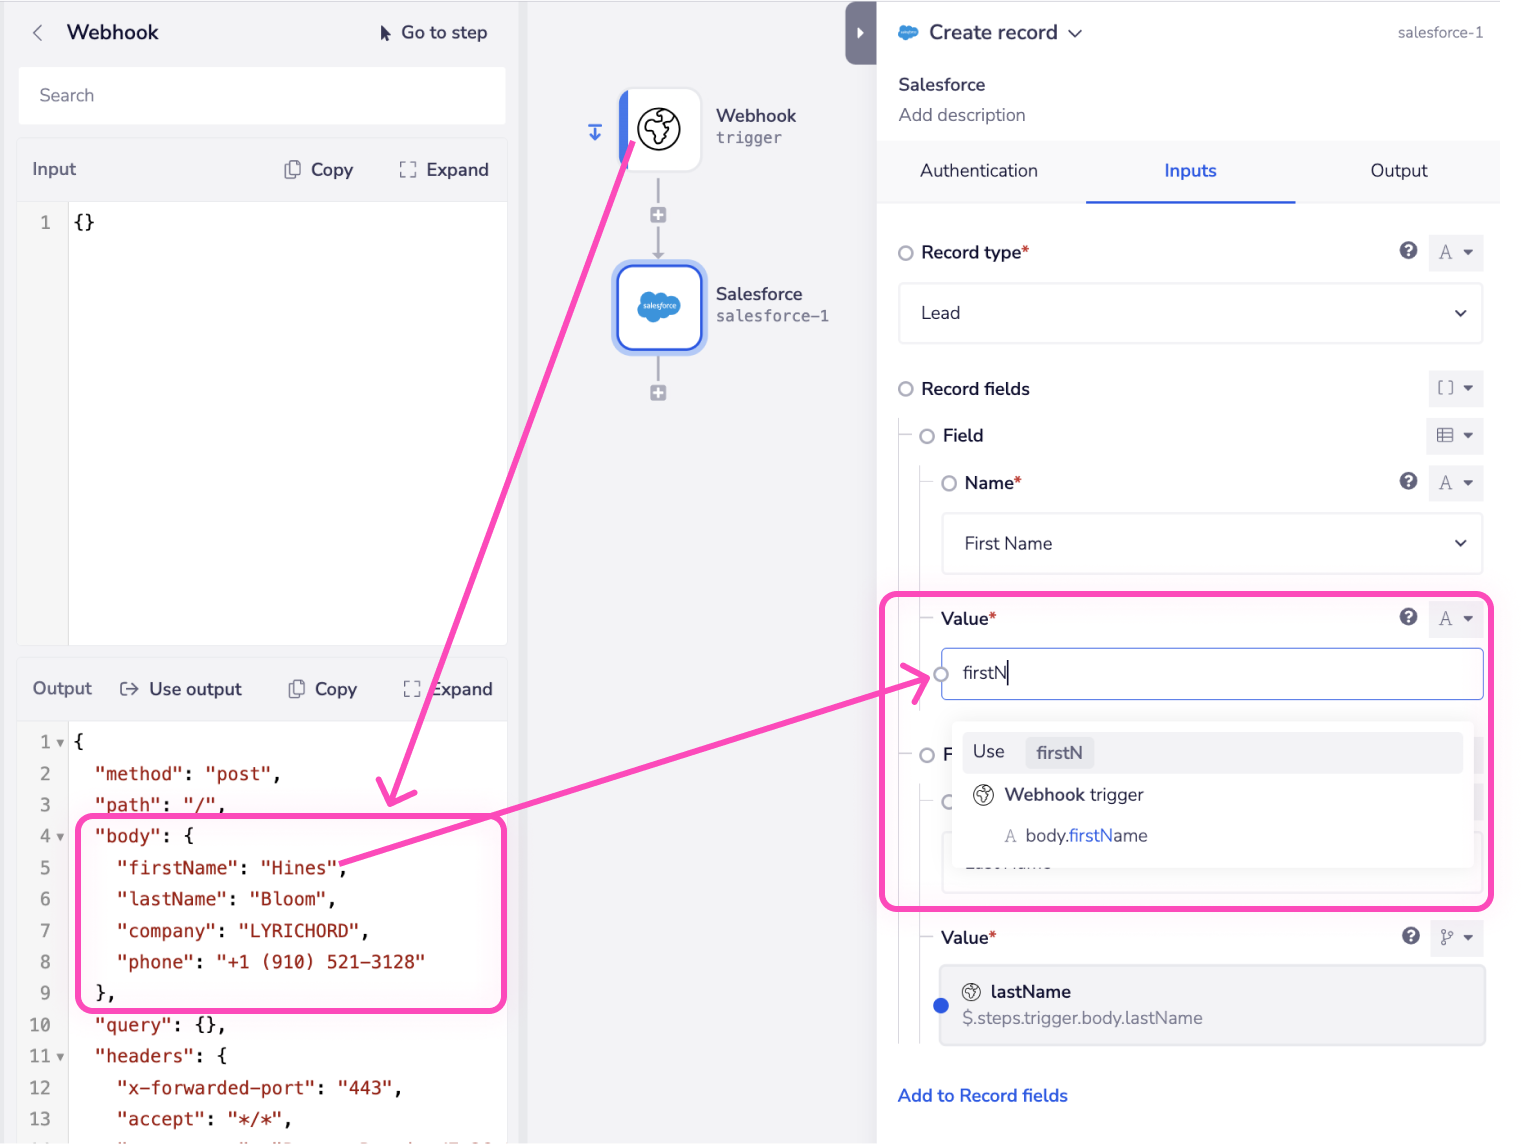Screen dimensions: 1524x1144
Task: Open the Lead record type dropdown
Action: (1190, 313)
